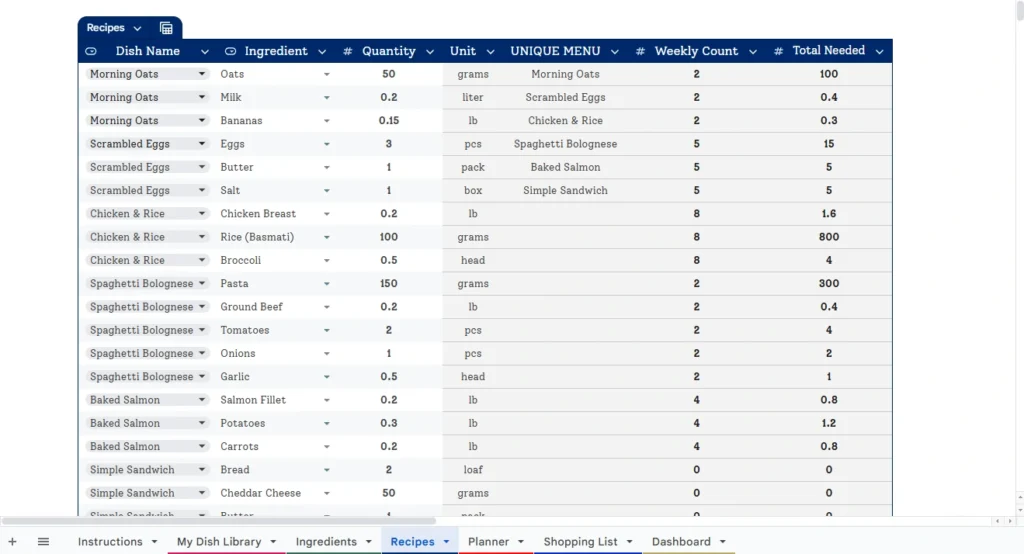The height and width of the screenshot is (554, 1024).
Task: Open dish dropdown in the Bananas row
Action: pos(202,120)
